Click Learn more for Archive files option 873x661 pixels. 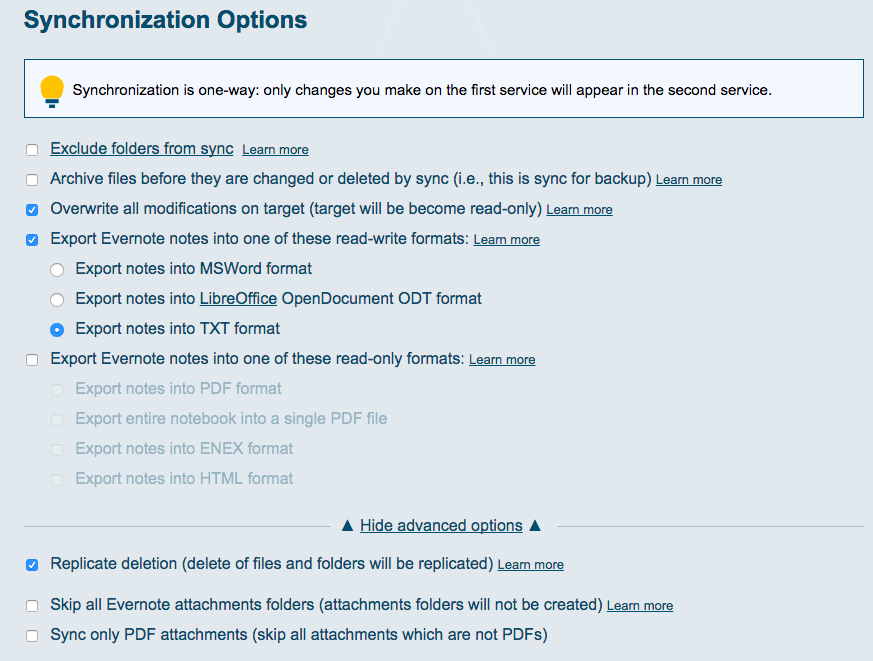(x=689, y=180)
